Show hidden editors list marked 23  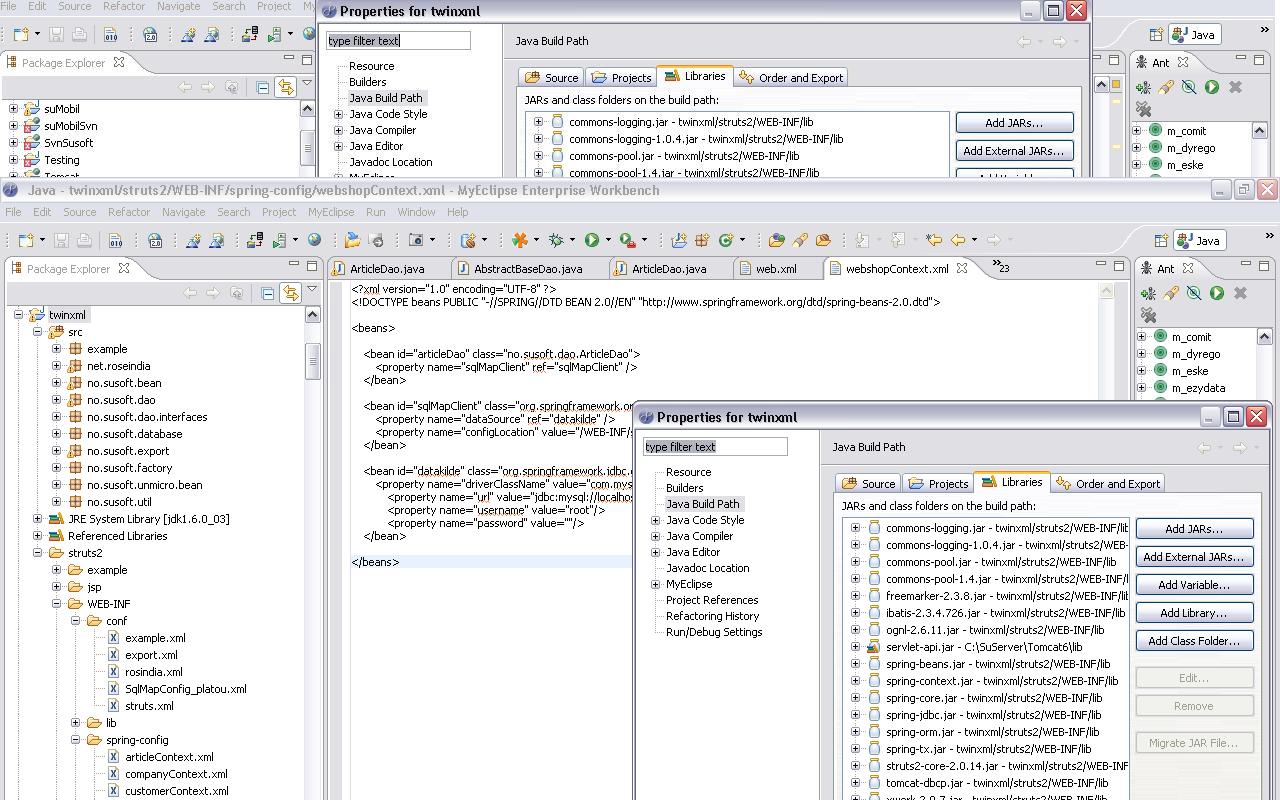click(x=1000, y=267)
